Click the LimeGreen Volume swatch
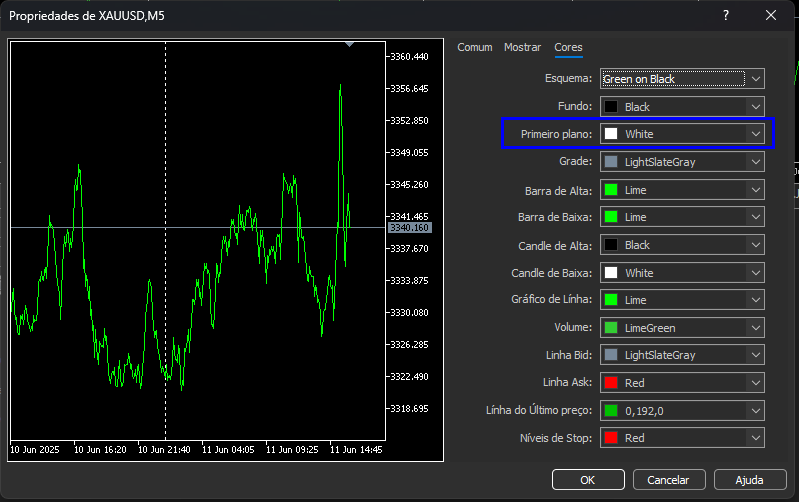799x502 pixels. click(x=611, y=328)
